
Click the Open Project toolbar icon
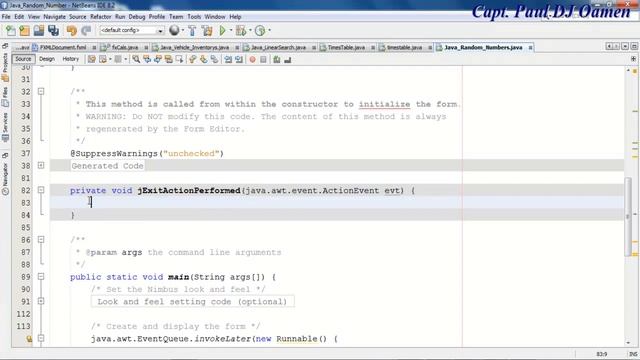coord(39,31)
